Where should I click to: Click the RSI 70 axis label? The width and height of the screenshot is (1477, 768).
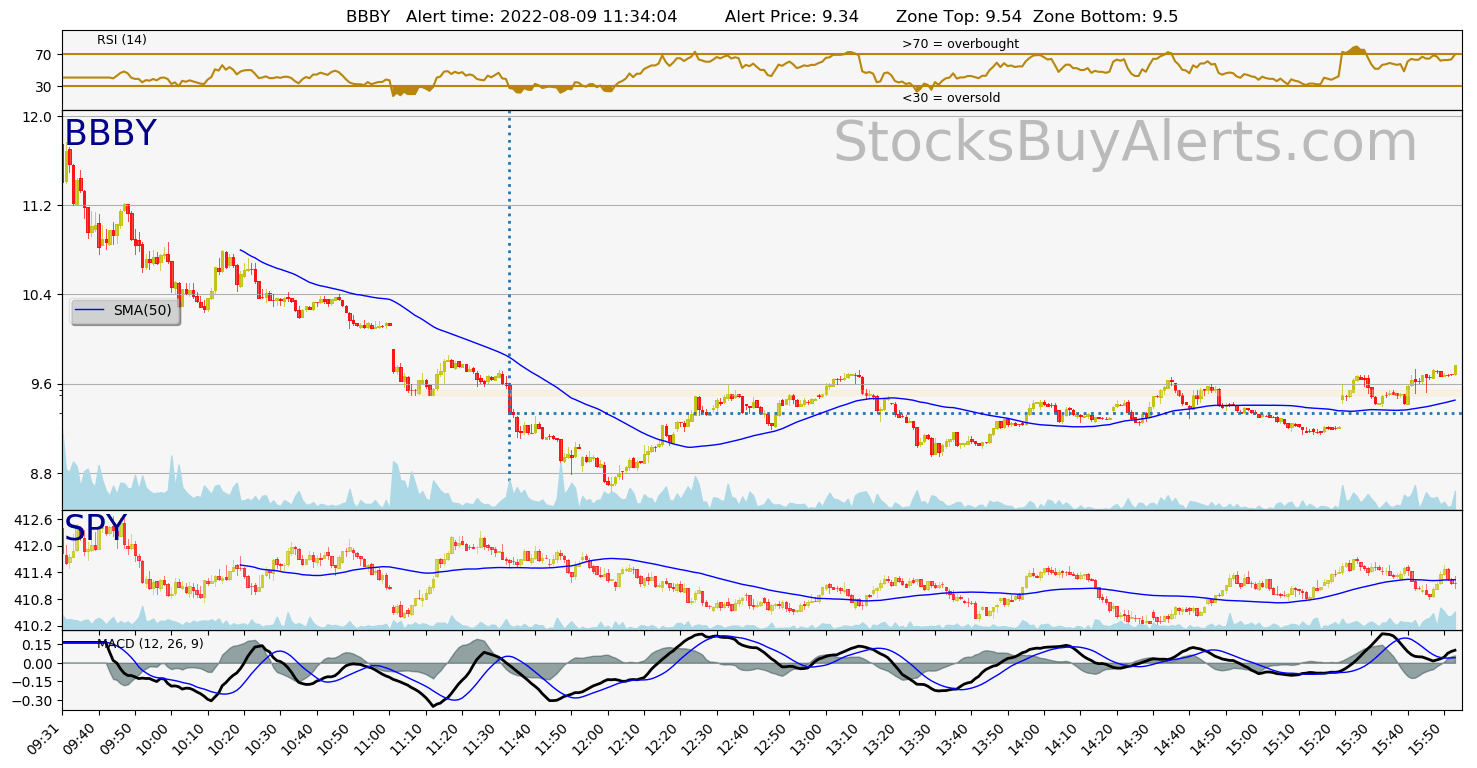(44, 54)
